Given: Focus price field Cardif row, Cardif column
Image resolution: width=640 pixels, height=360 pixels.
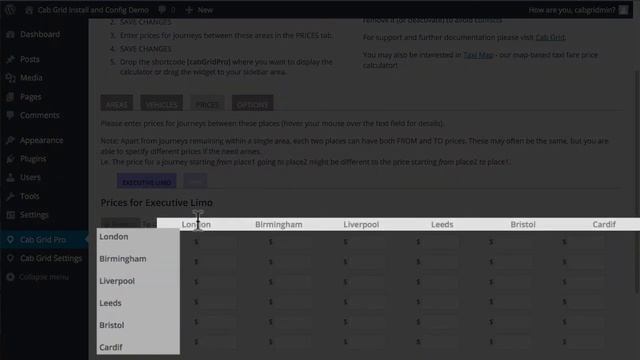Looking at the screenshot, I should click(585, 342).
